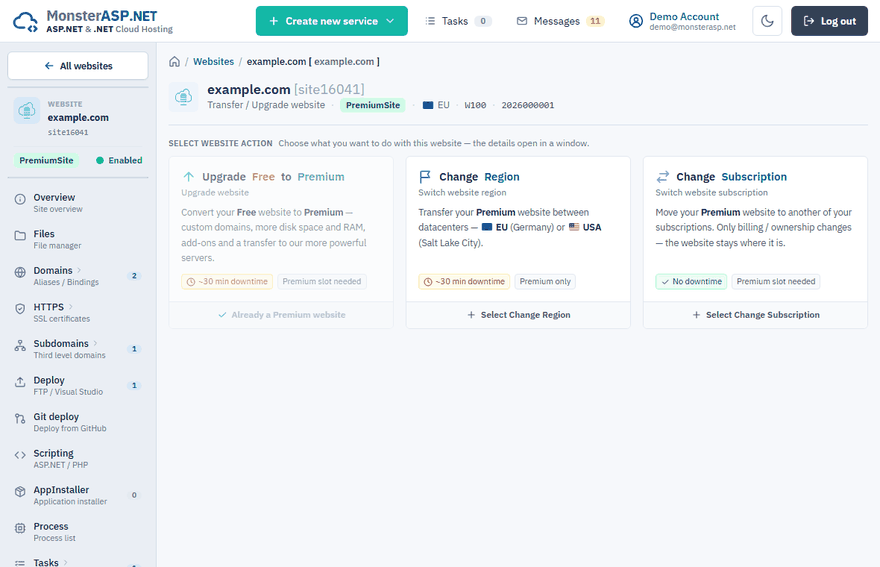Click the Git deploy branch icon

coord(20,418)
